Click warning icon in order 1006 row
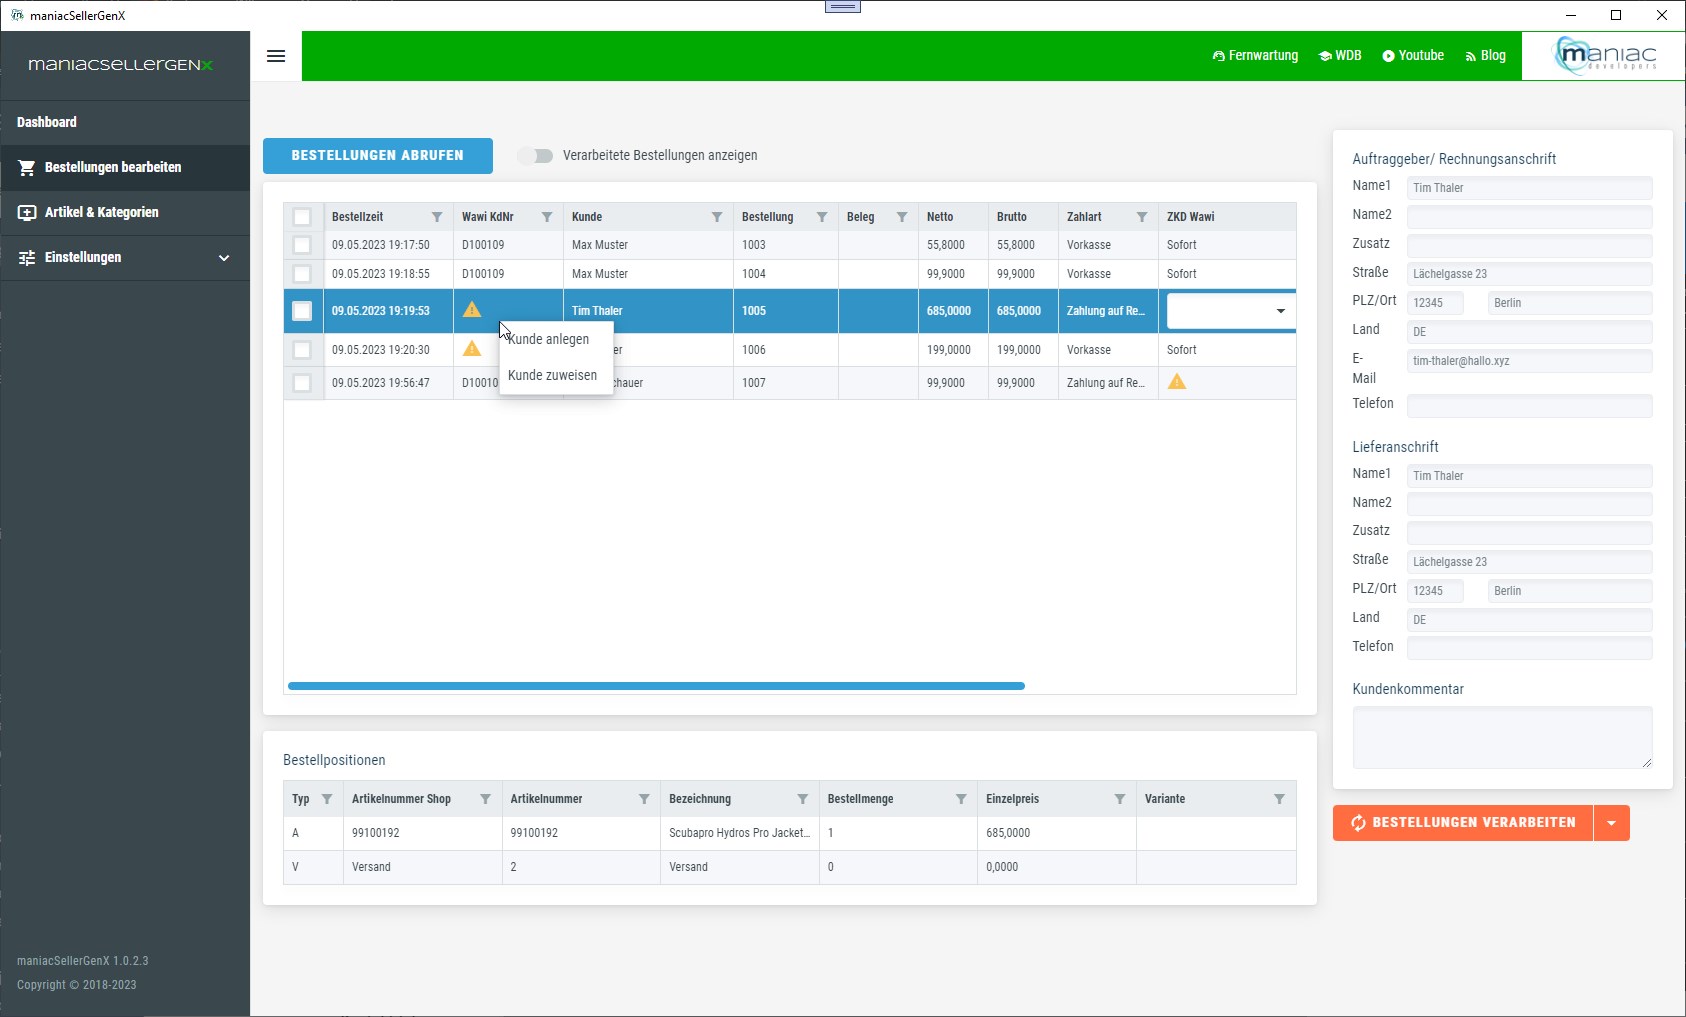This screenshot has height=1017, width=1686. (x=472, y=348)
